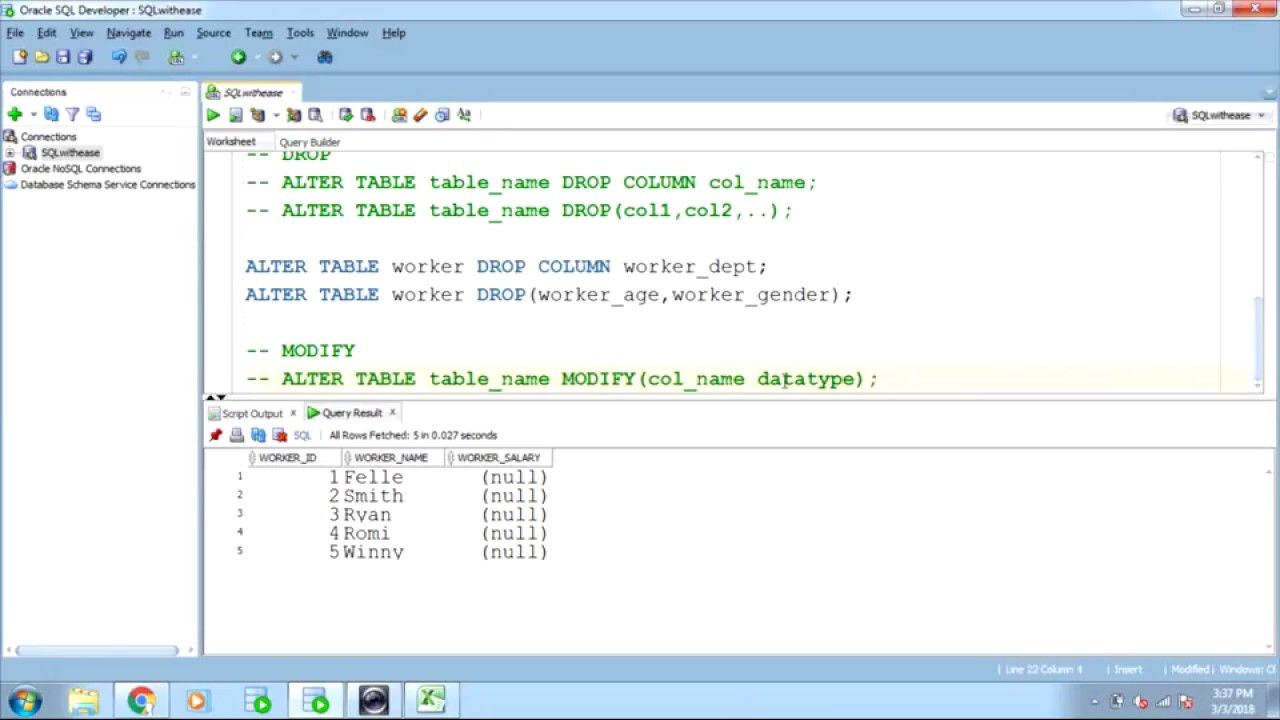
Task: Close the Script Output tab
Action: pos(293,413)
